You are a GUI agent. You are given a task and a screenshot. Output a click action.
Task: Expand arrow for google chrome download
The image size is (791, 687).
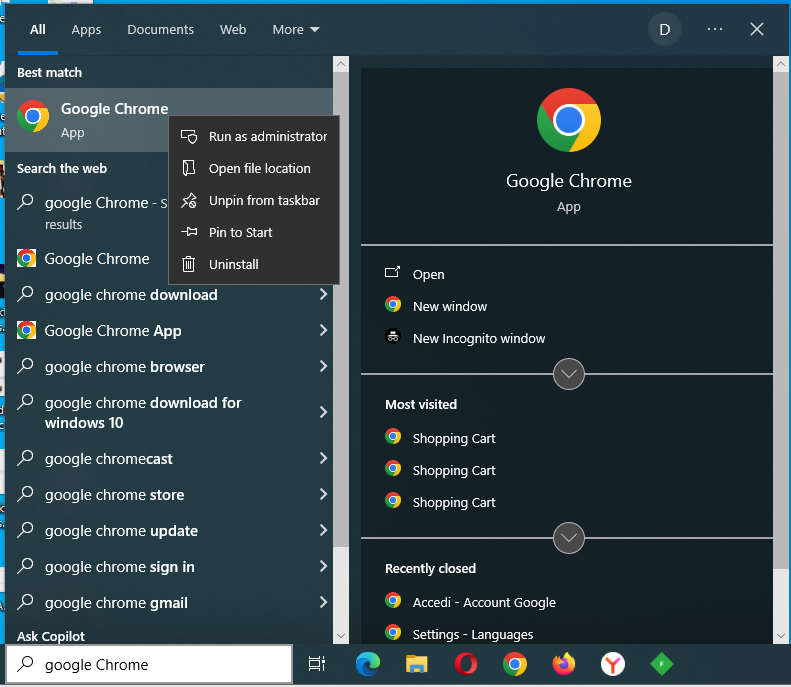323,294
